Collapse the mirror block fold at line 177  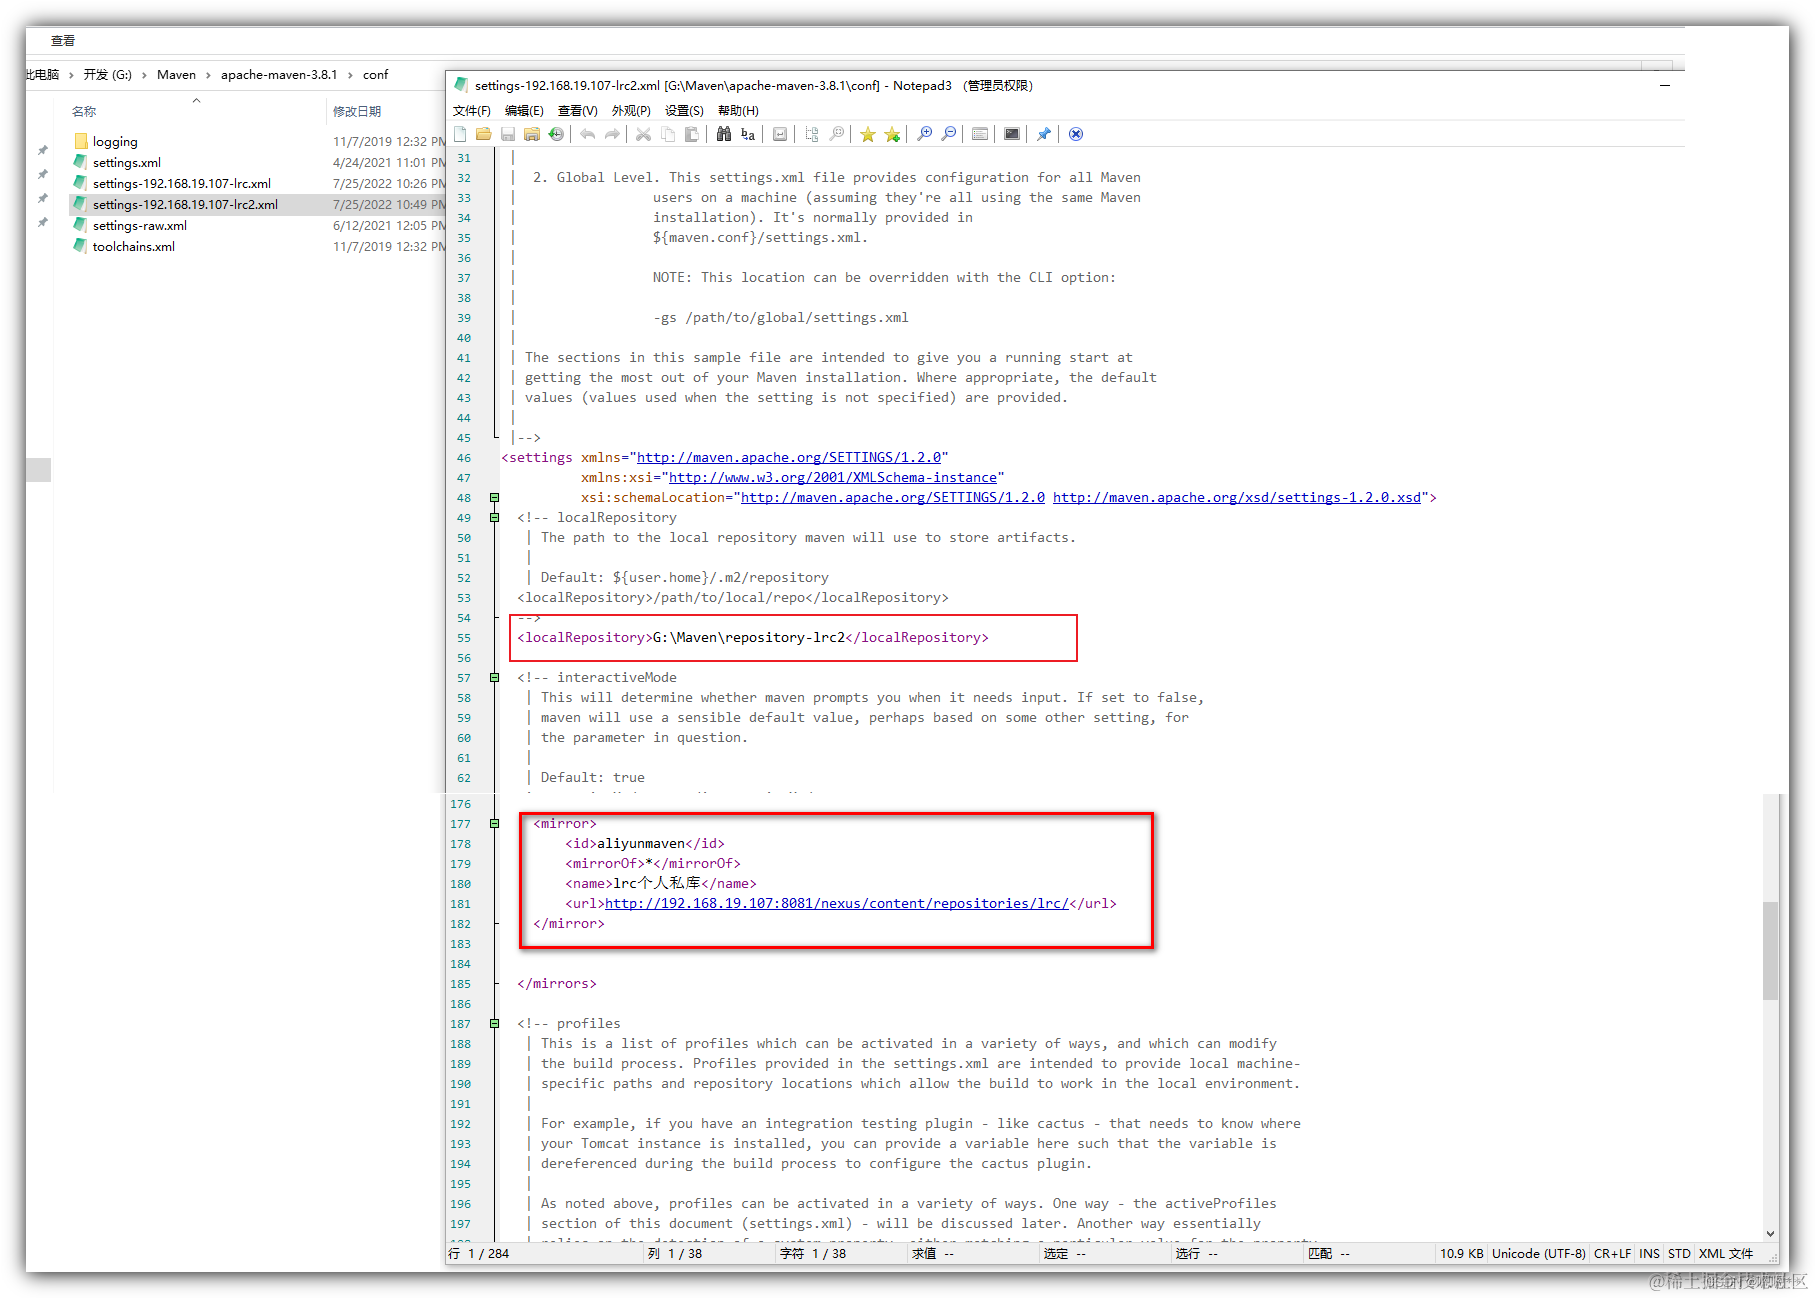coord(494,823)
